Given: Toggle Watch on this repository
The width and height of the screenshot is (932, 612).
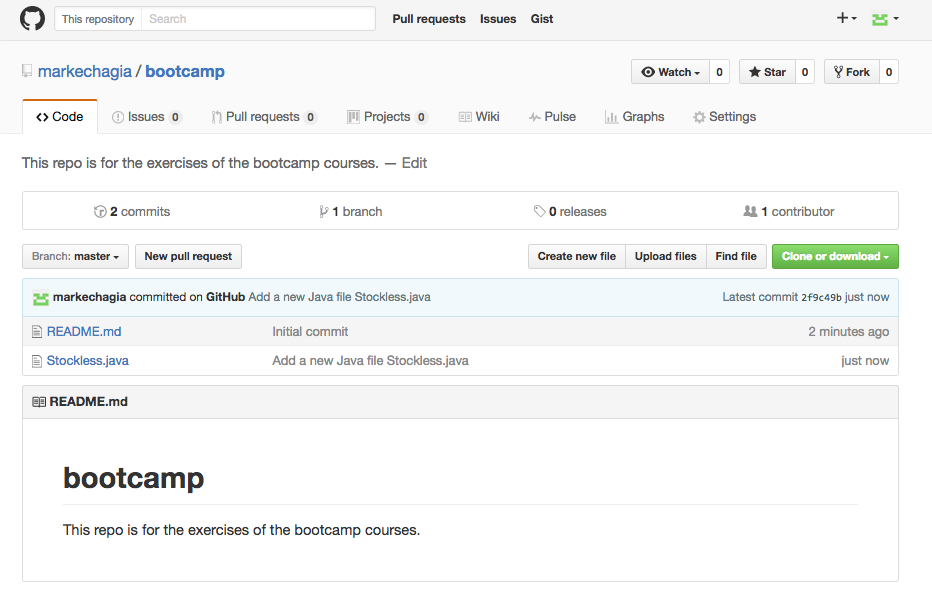Looking at the screenshot, I should click(x=670, y=72).
